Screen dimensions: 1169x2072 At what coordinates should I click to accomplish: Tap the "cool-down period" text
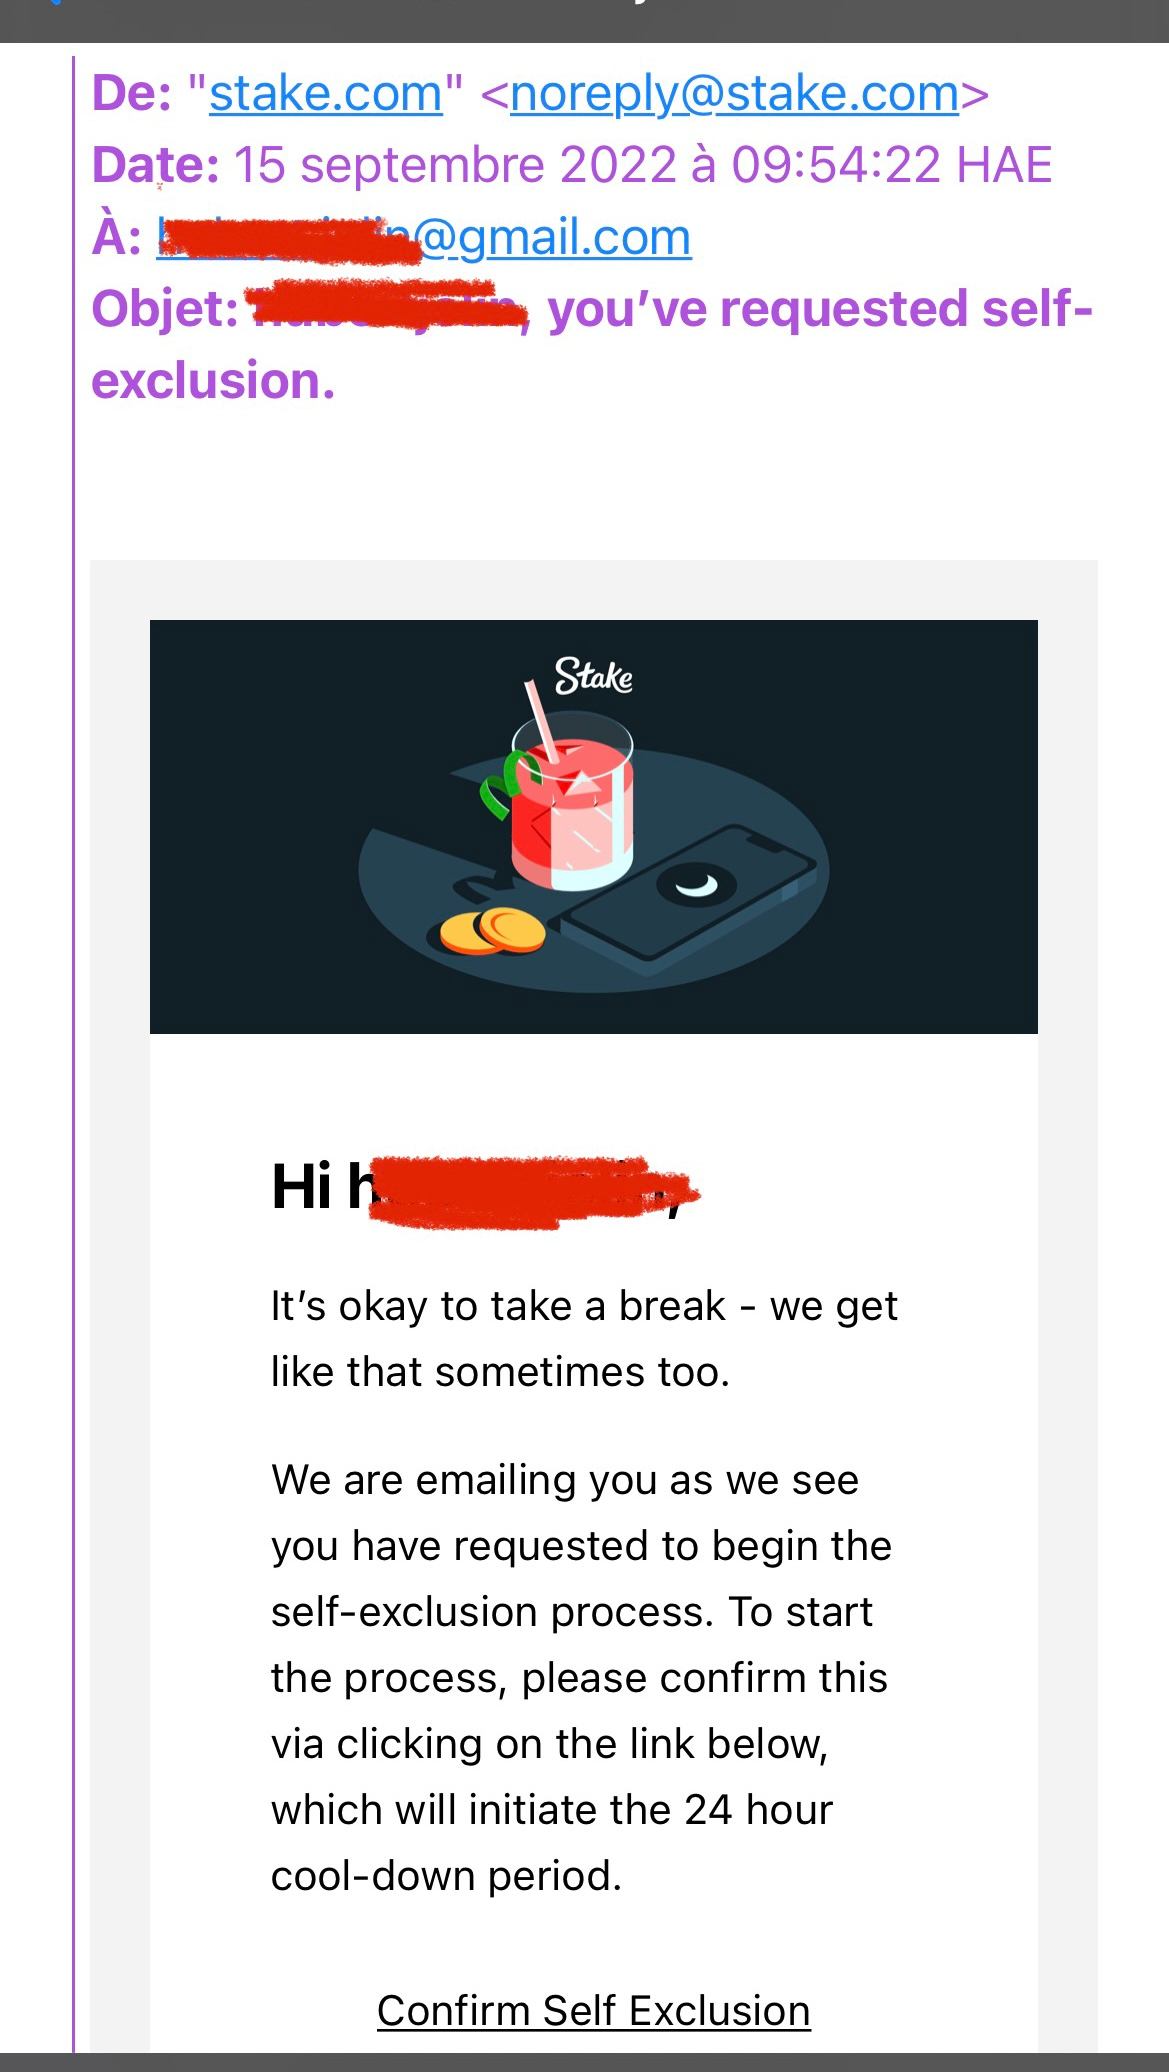(x=446, y=1875)
